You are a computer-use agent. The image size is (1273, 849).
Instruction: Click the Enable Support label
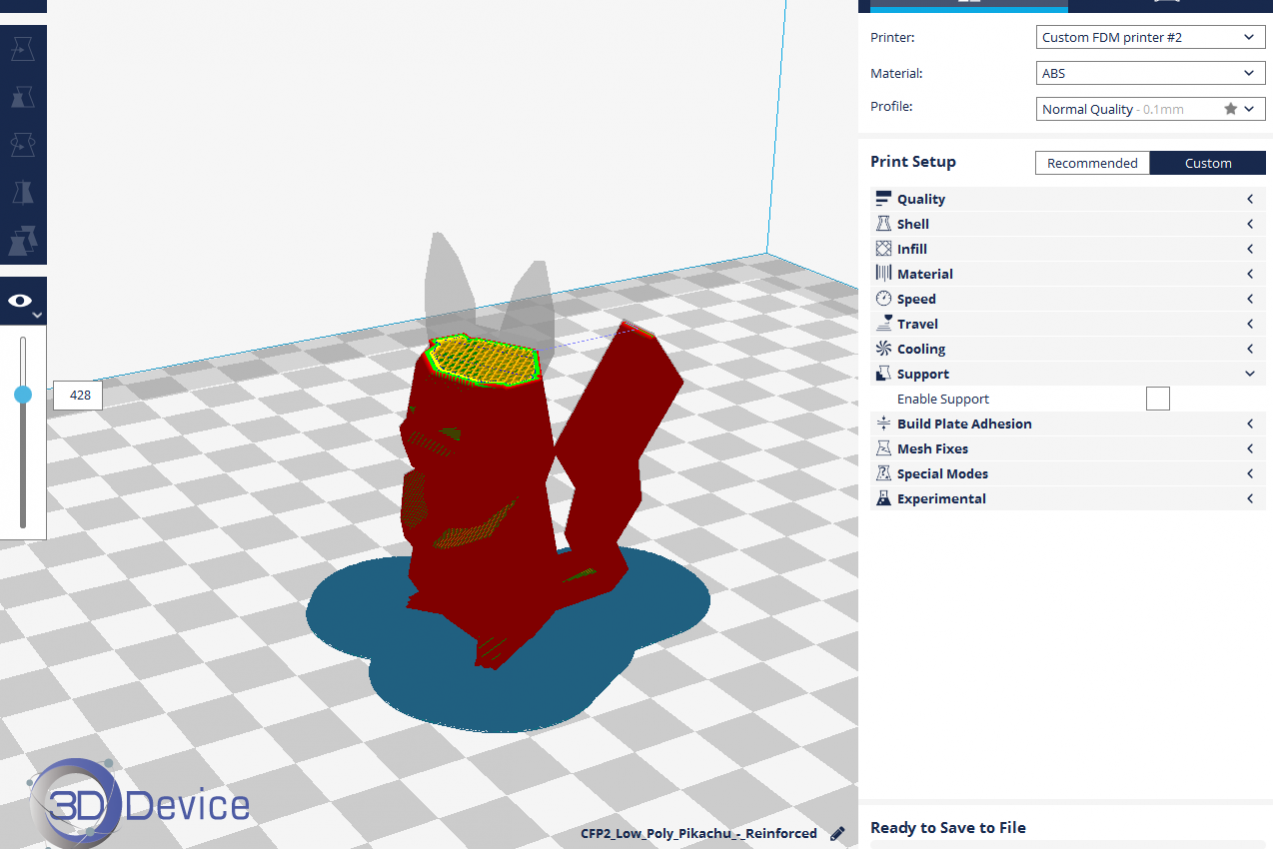(x=943, y=399)
